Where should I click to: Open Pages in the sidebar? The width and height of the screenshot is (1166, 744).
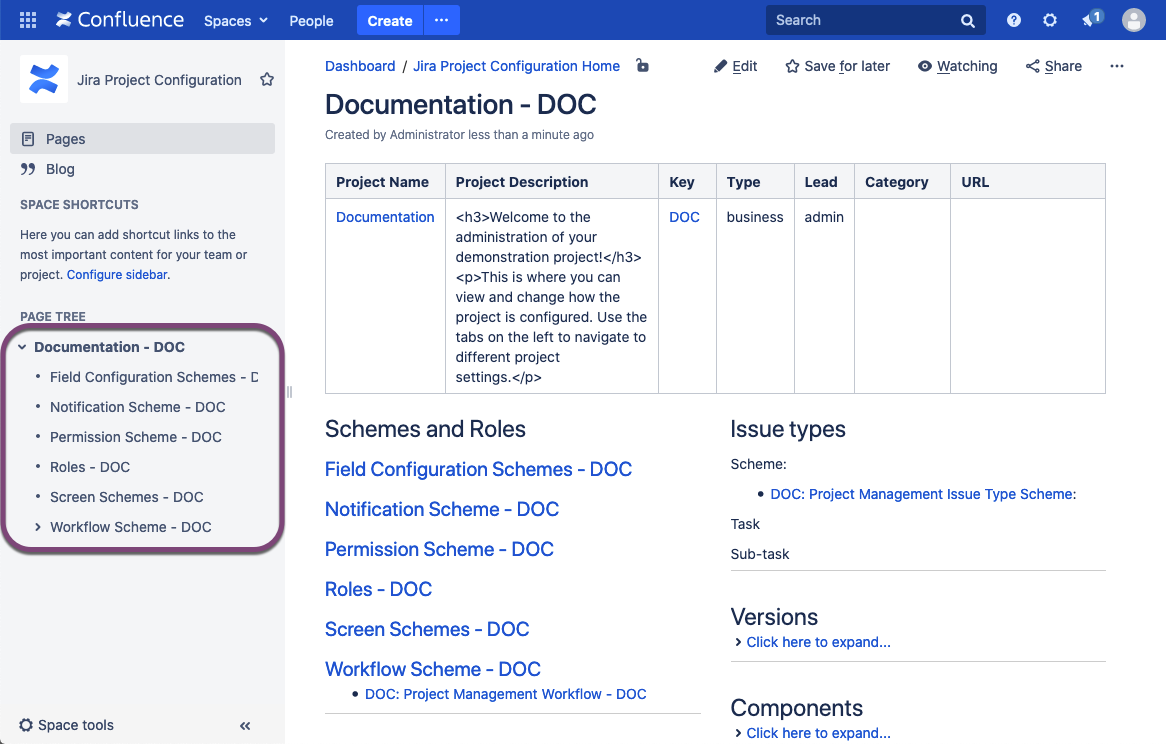(x=142, y=139)
